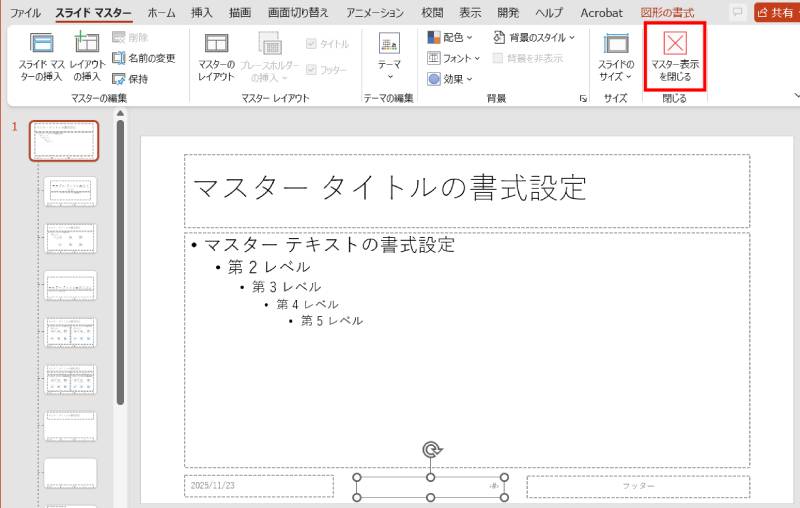Close Master View (マスター表示を閉じる)
This screenshot has height=508, width=800.
click(674, 57)
